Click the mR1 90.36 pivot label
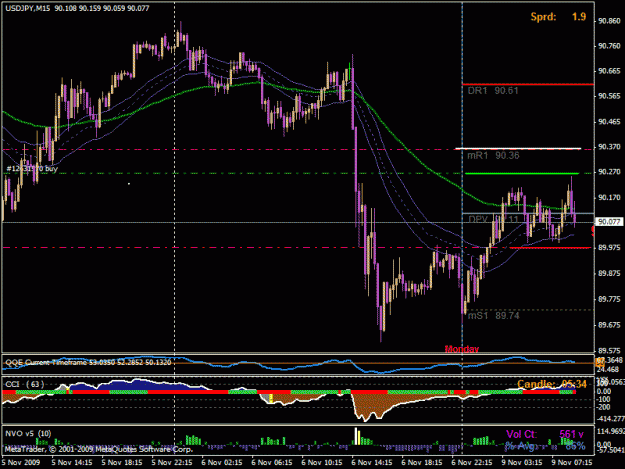The image size is (625, 469). click(x=493, y=155)
